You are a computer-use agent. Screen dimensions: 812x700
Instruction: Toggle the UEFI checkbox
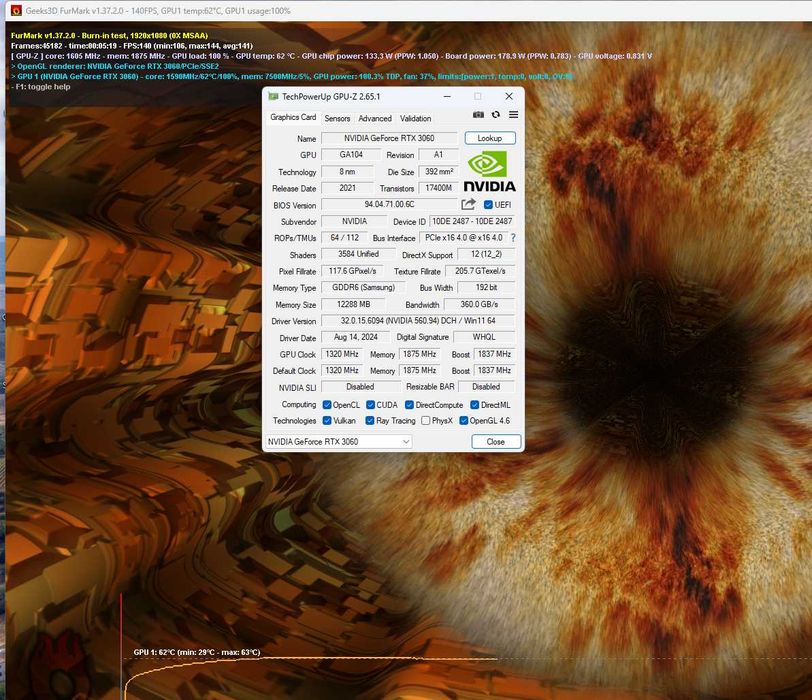488,205
